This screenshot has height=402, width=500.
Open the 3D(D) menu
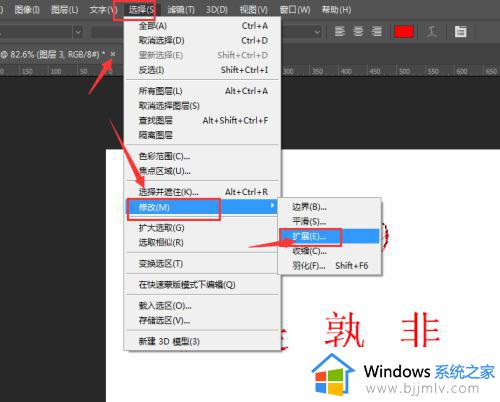217,10
